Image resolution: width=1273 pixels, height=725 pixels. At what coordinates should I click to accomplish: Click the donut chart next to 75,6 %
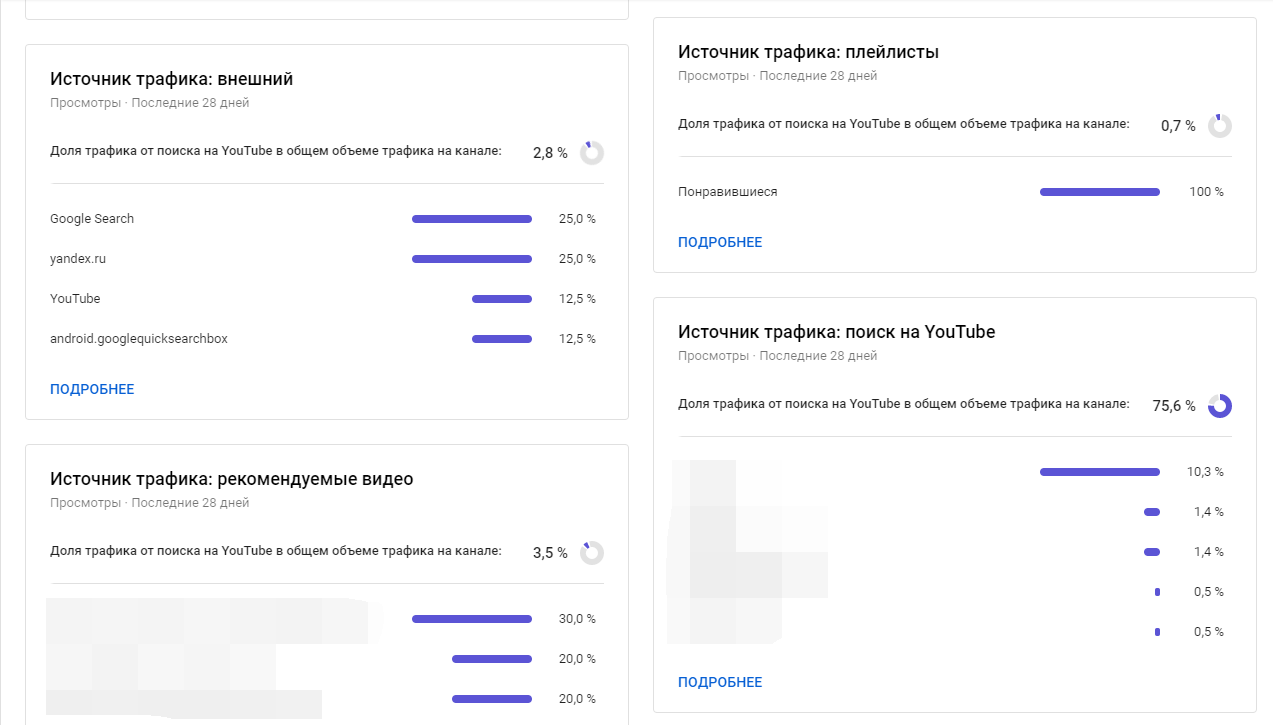coord(1219,405)
